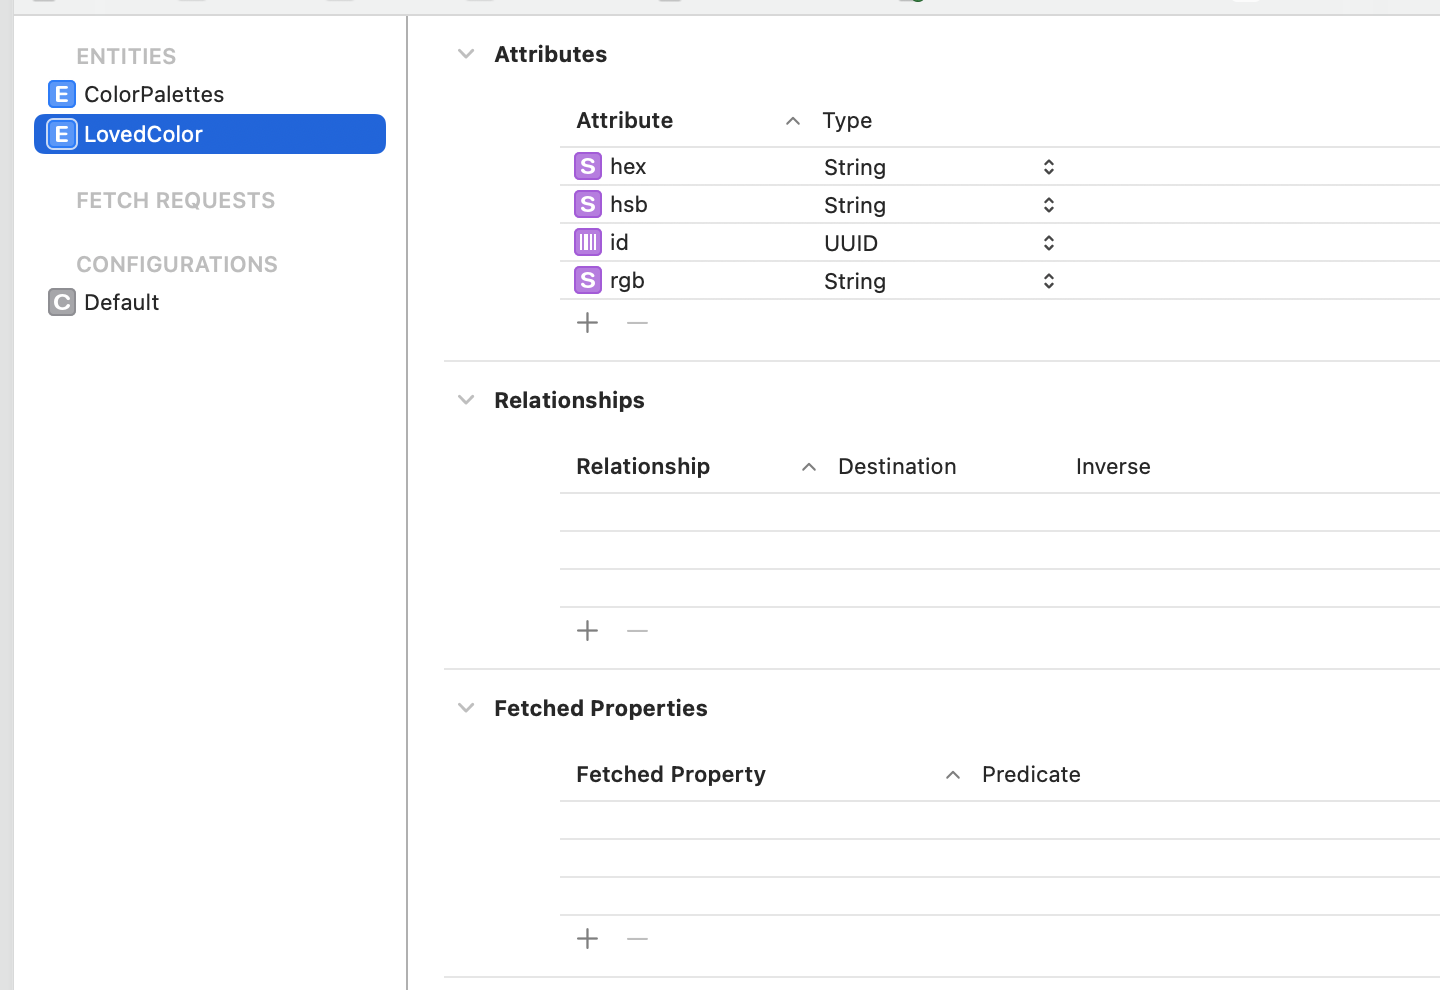Click the id attribute UUID icon
This screenshot has width=1440, height=990.
pyautogui.click(x=588, y=242)
